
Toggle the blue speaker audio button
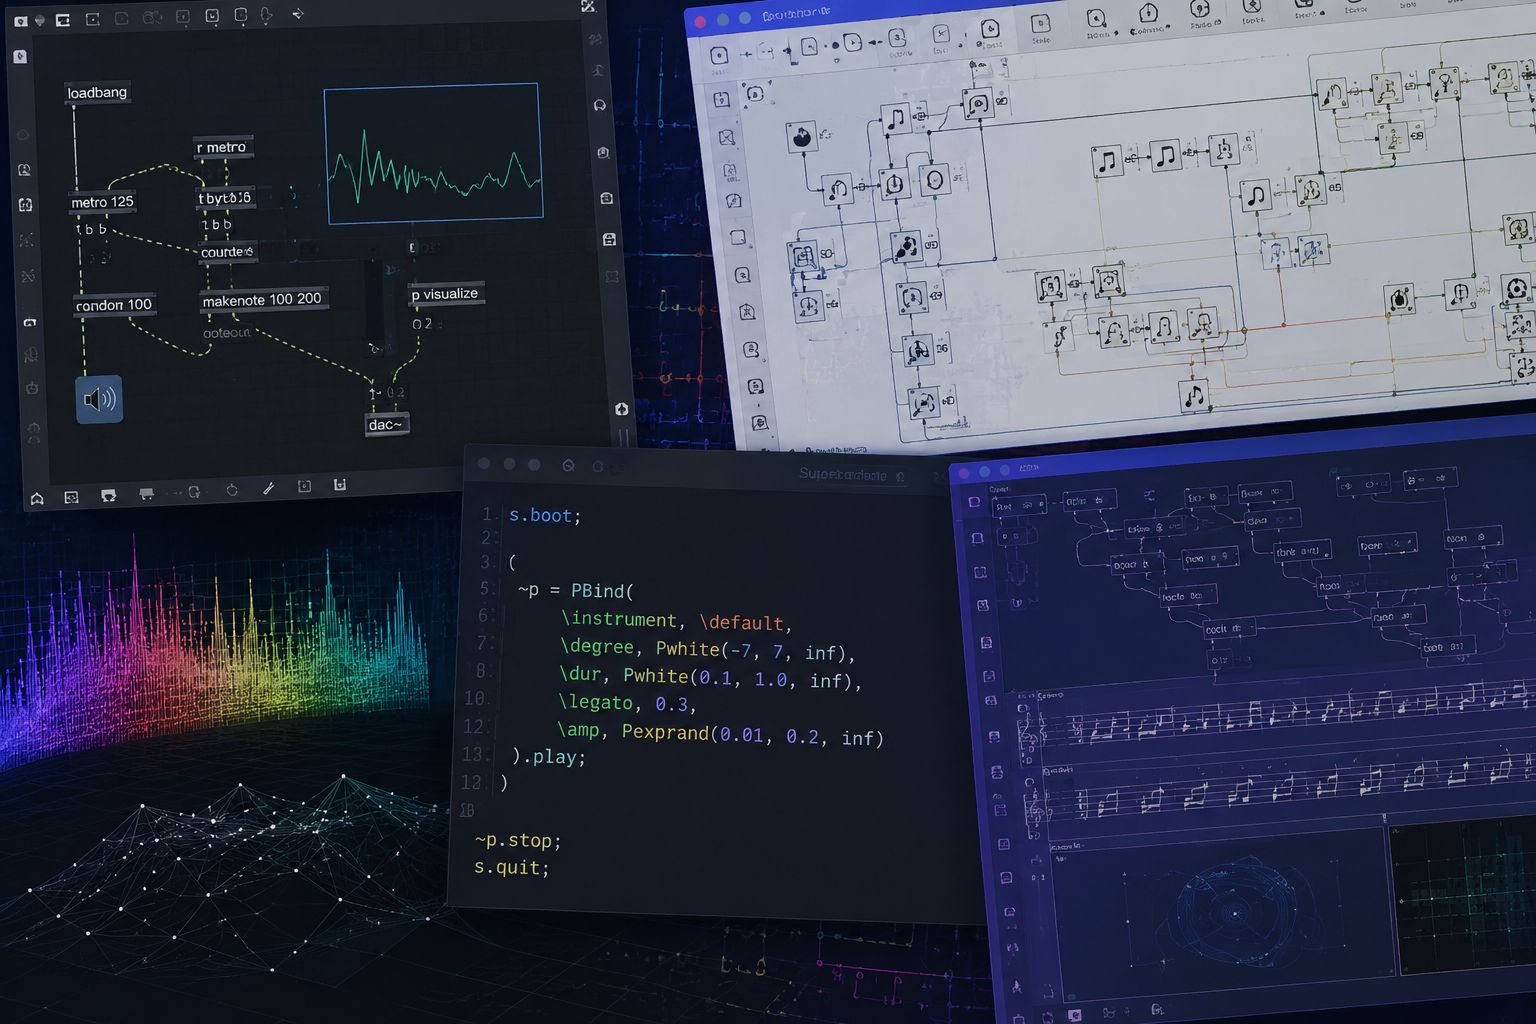99,400
